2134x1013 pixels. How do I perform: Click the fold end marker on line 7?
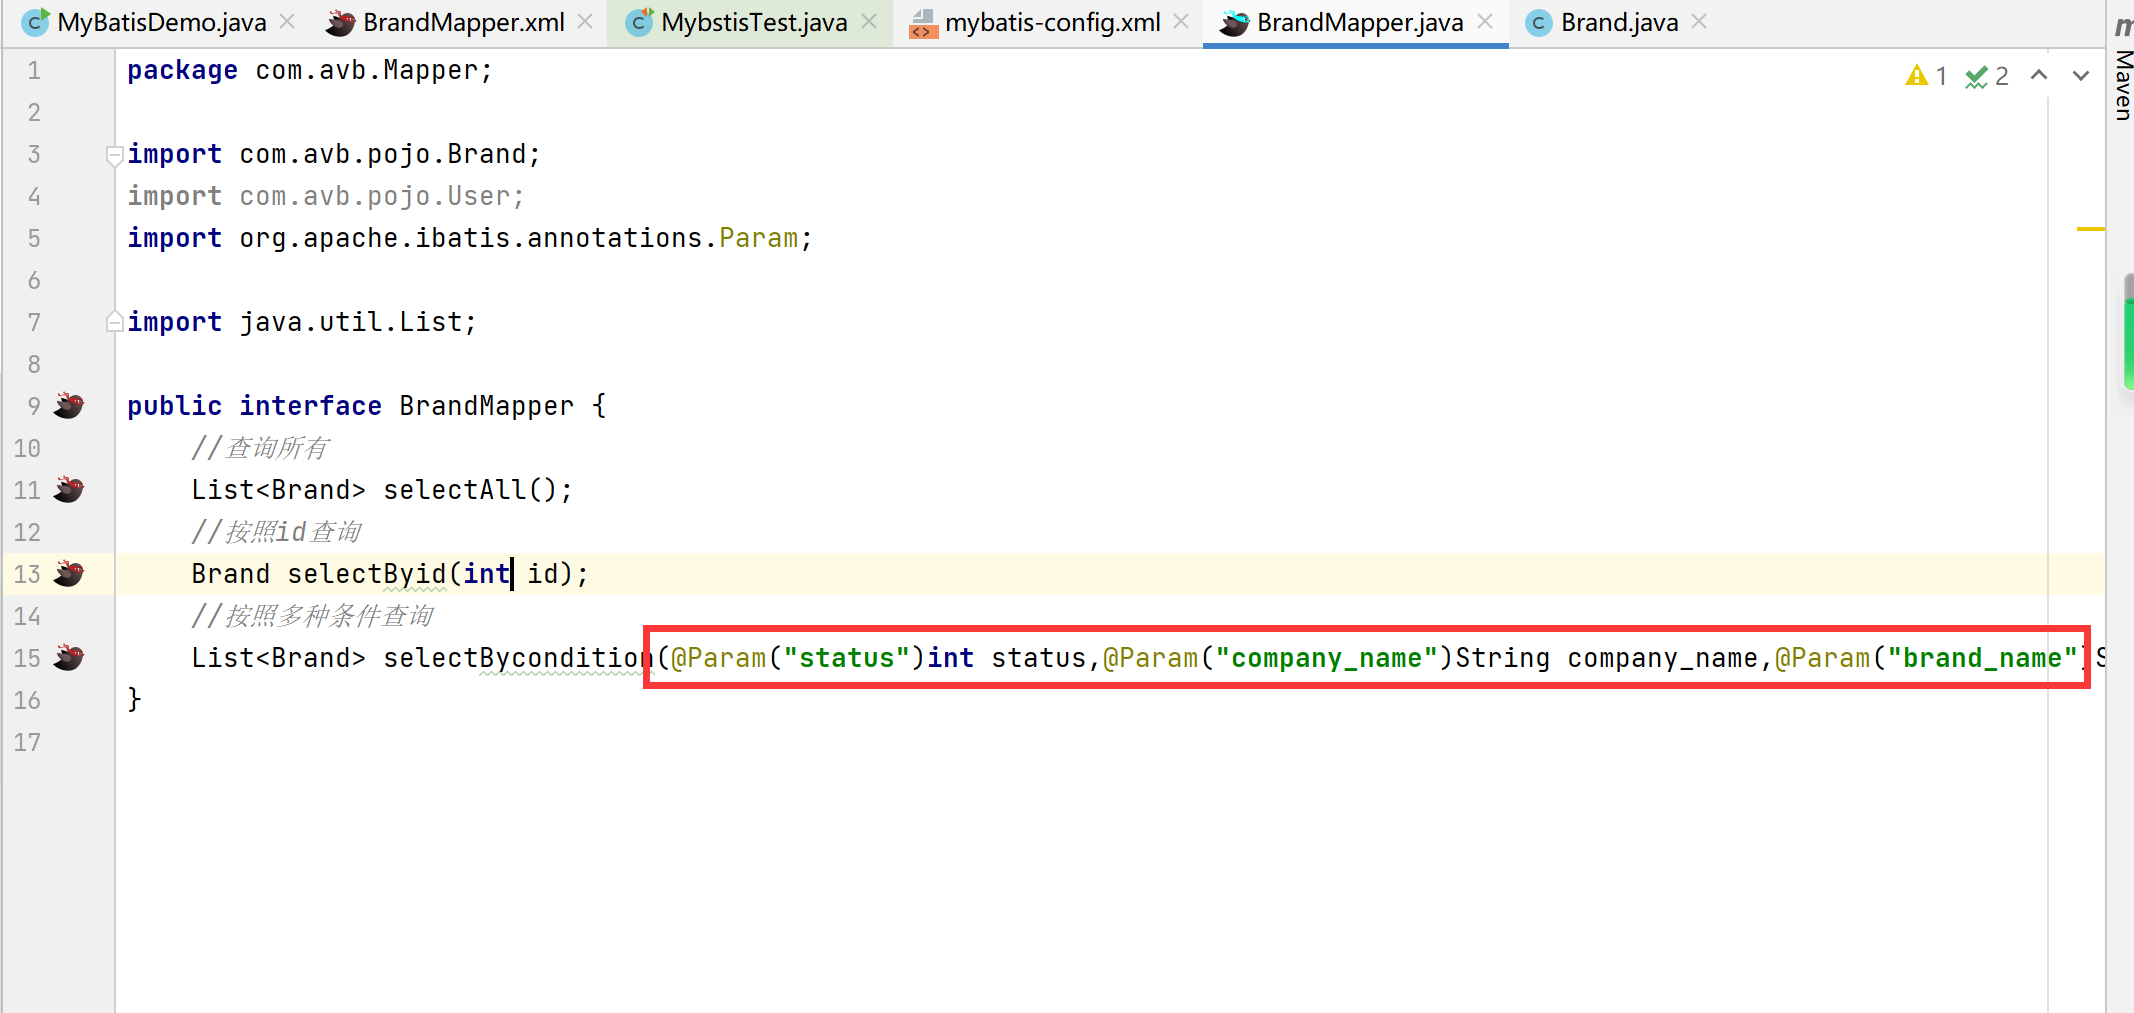(x=114, y=321)
